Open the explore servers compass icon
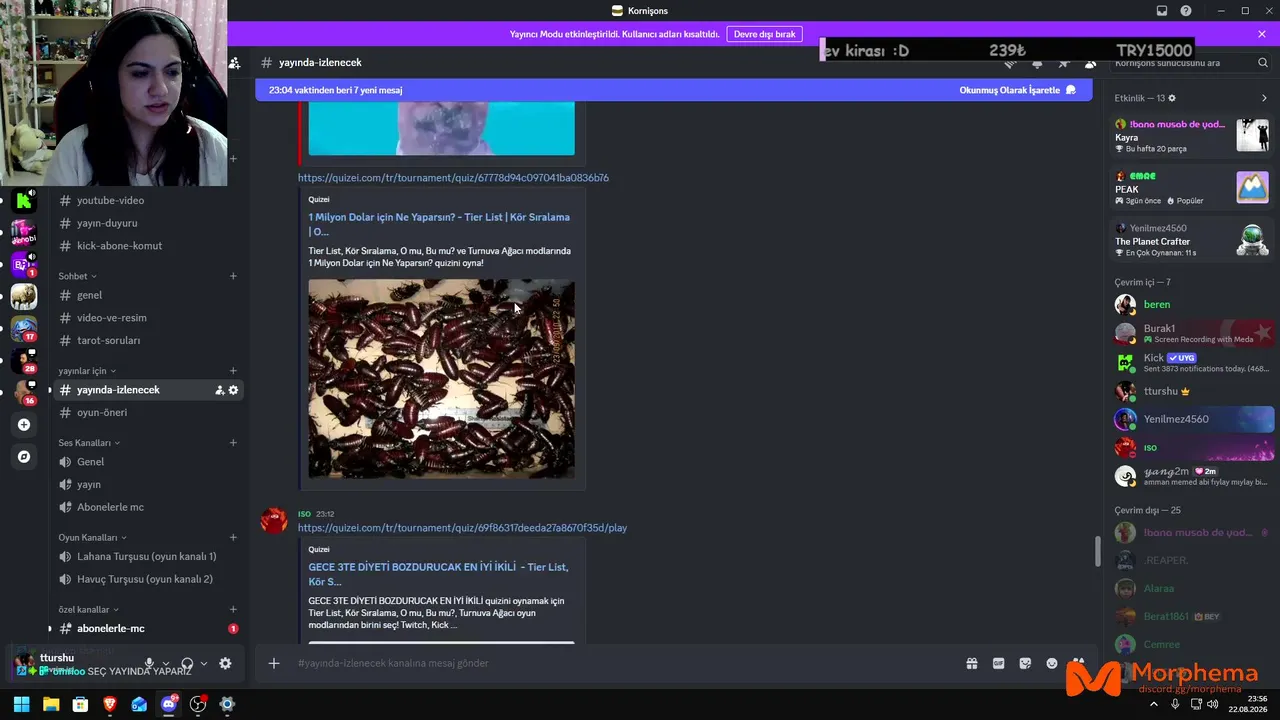The width and height of the screenshot is (1280, 720). (x=24, y=457)
